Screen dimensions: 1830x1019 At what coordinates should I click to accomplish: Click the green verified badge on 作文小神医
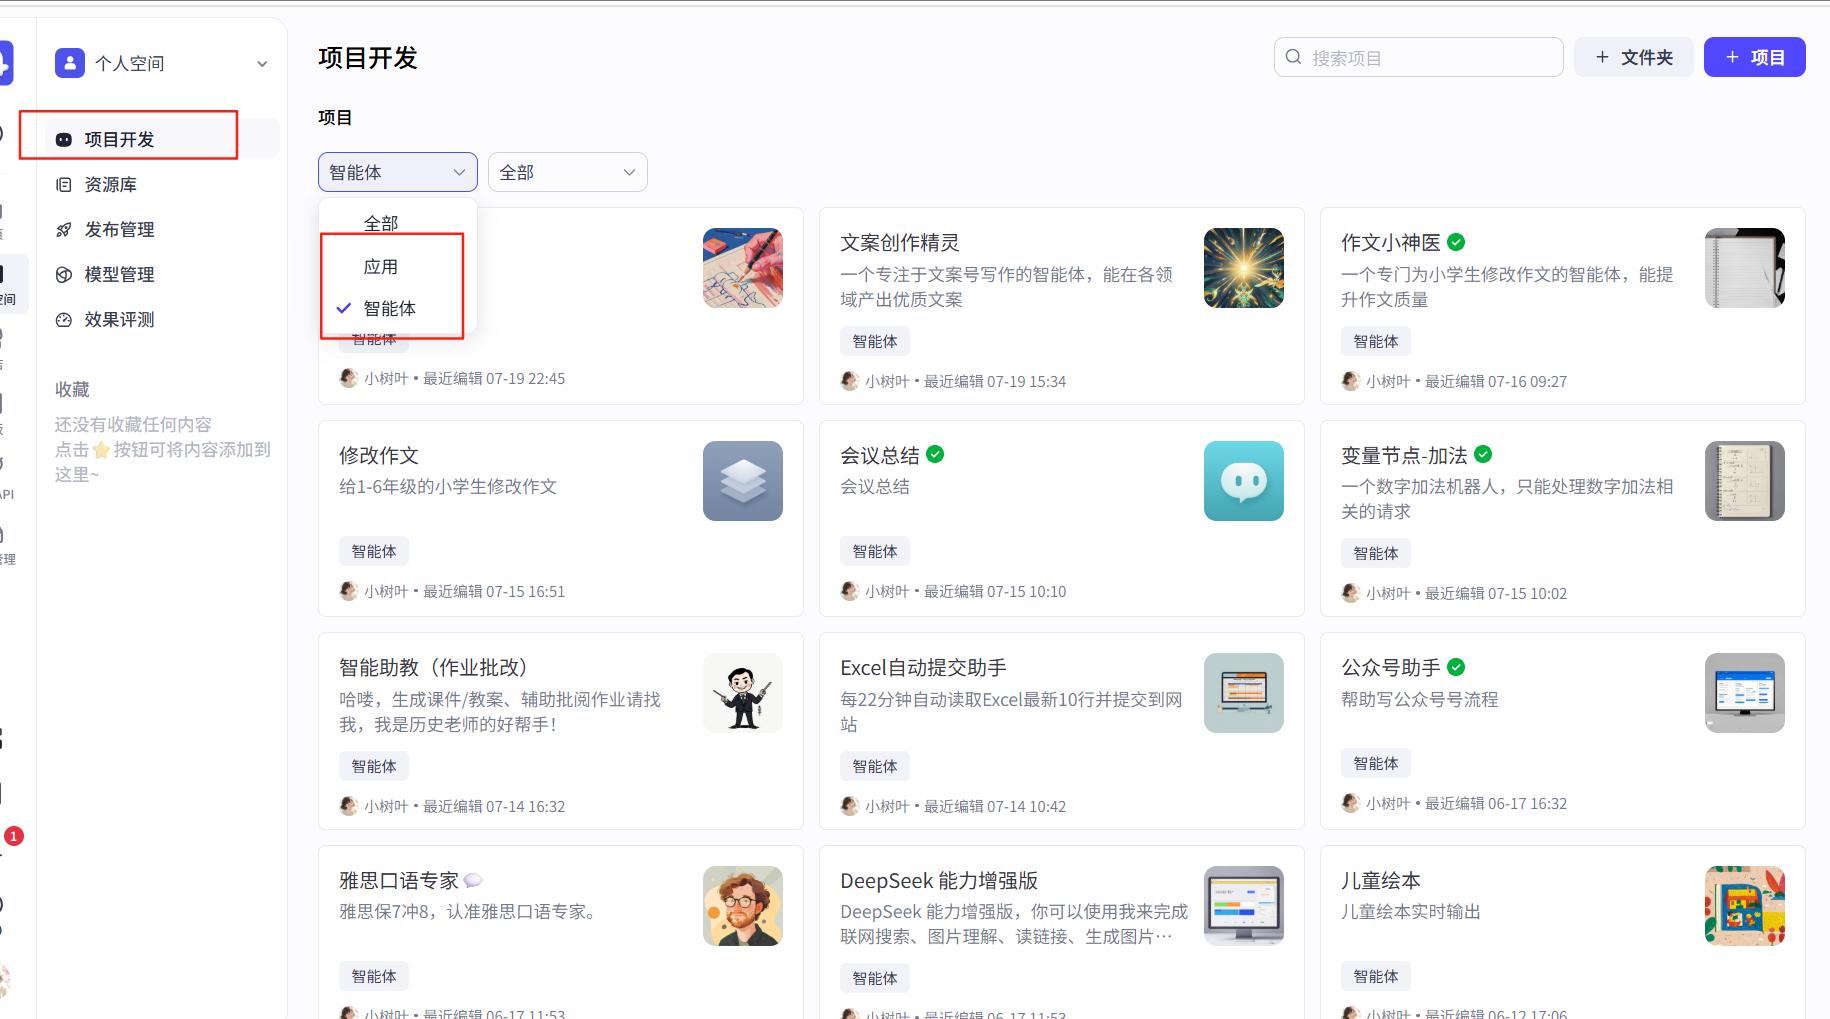point(1457,242)
